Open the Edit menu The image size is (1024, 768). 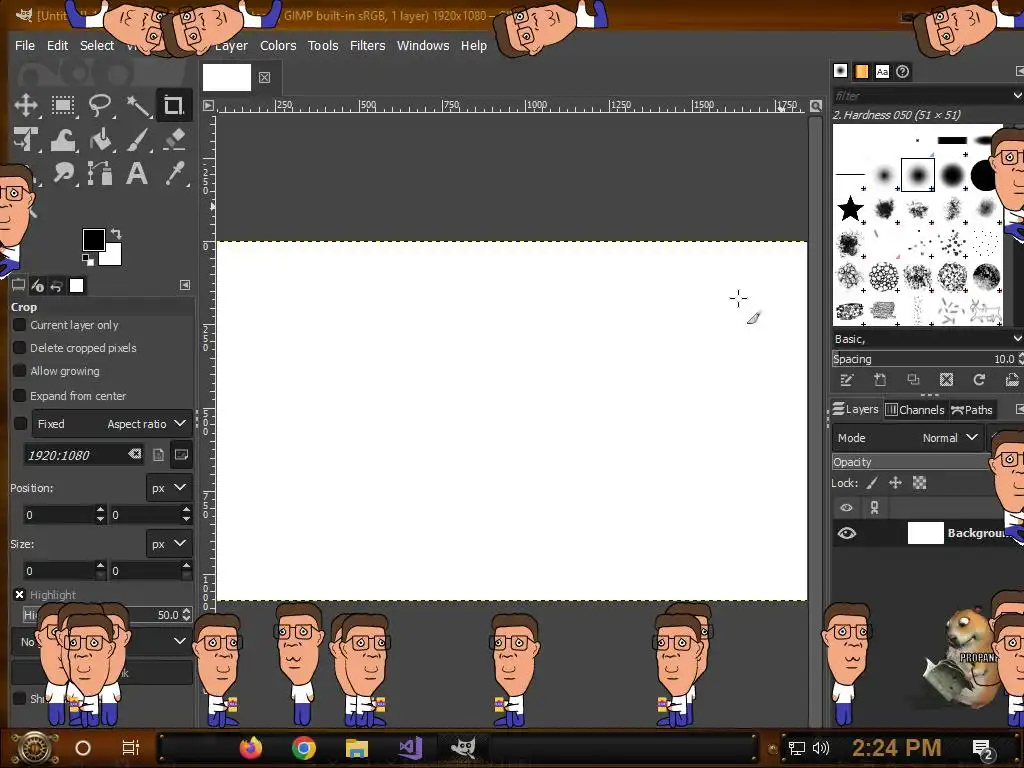click(x=57, y=45)
